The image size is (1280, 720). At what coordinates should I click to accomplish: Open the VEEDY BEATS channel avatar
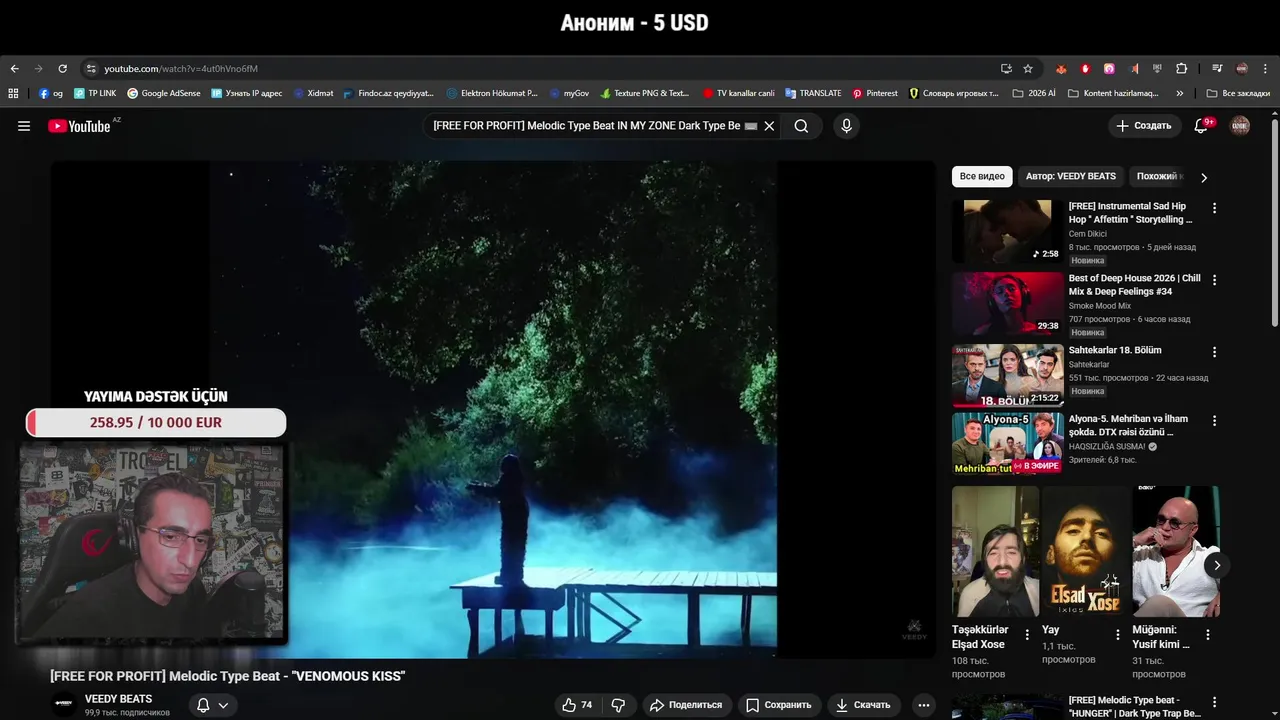click(x=64, y=704)
